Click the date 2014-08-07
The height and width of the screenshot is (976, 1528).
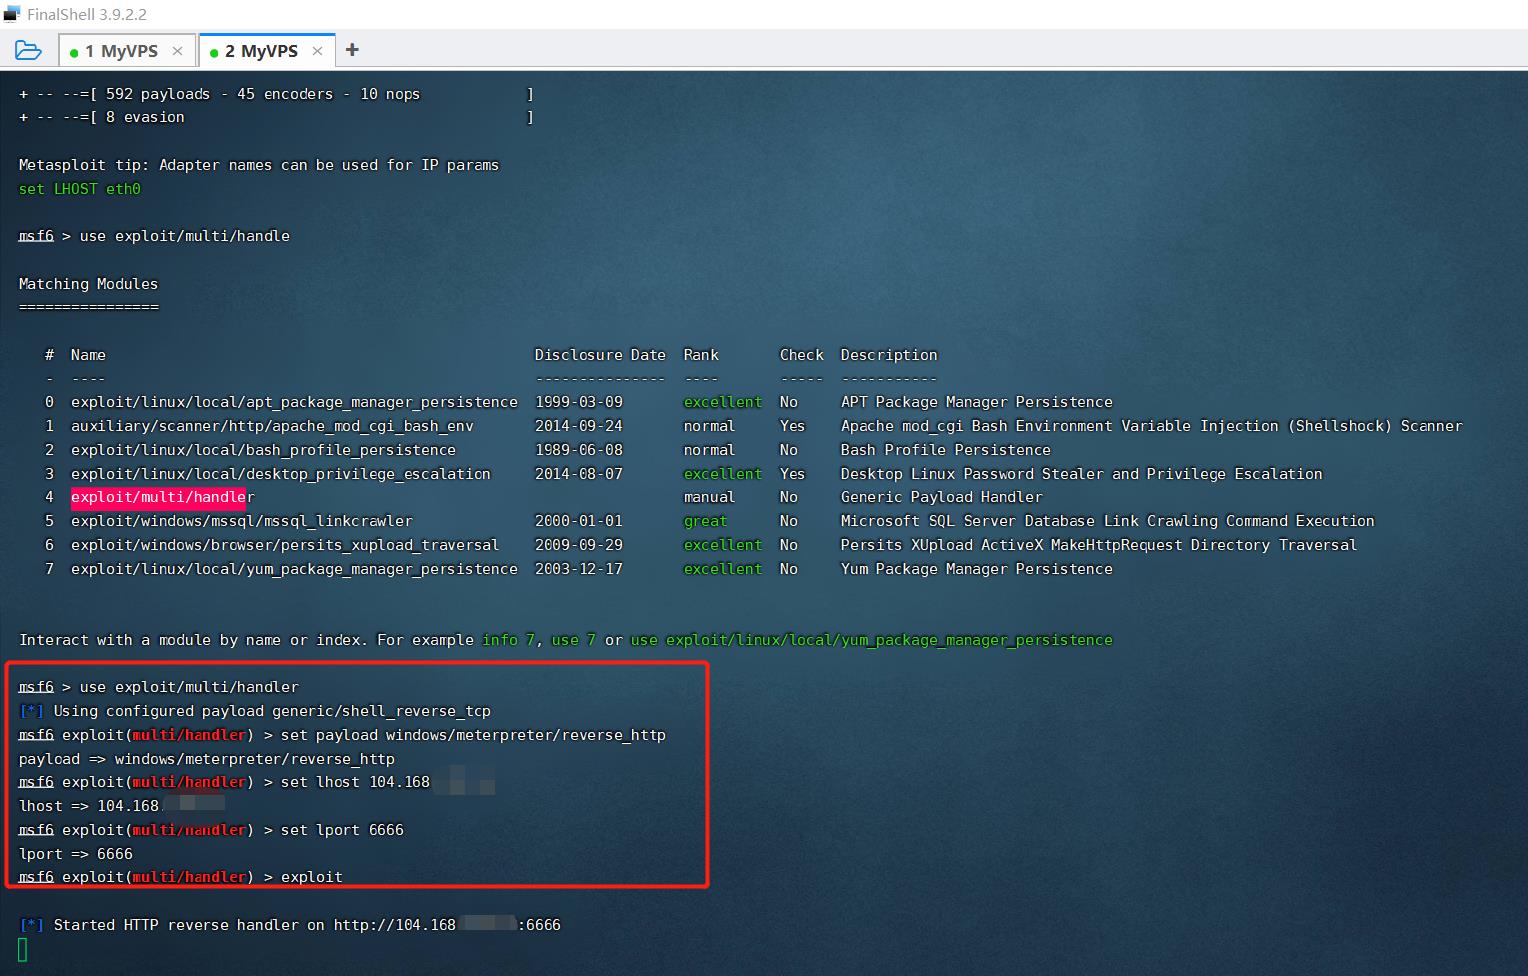[578, 474]
